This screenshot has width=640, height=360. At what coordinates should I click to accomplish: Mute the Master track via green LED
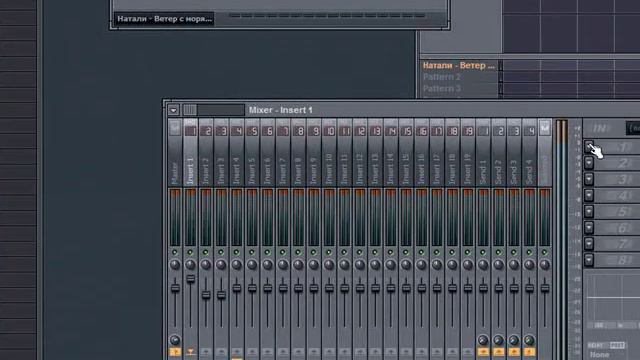pyautogui.click(x=175, y=252)
